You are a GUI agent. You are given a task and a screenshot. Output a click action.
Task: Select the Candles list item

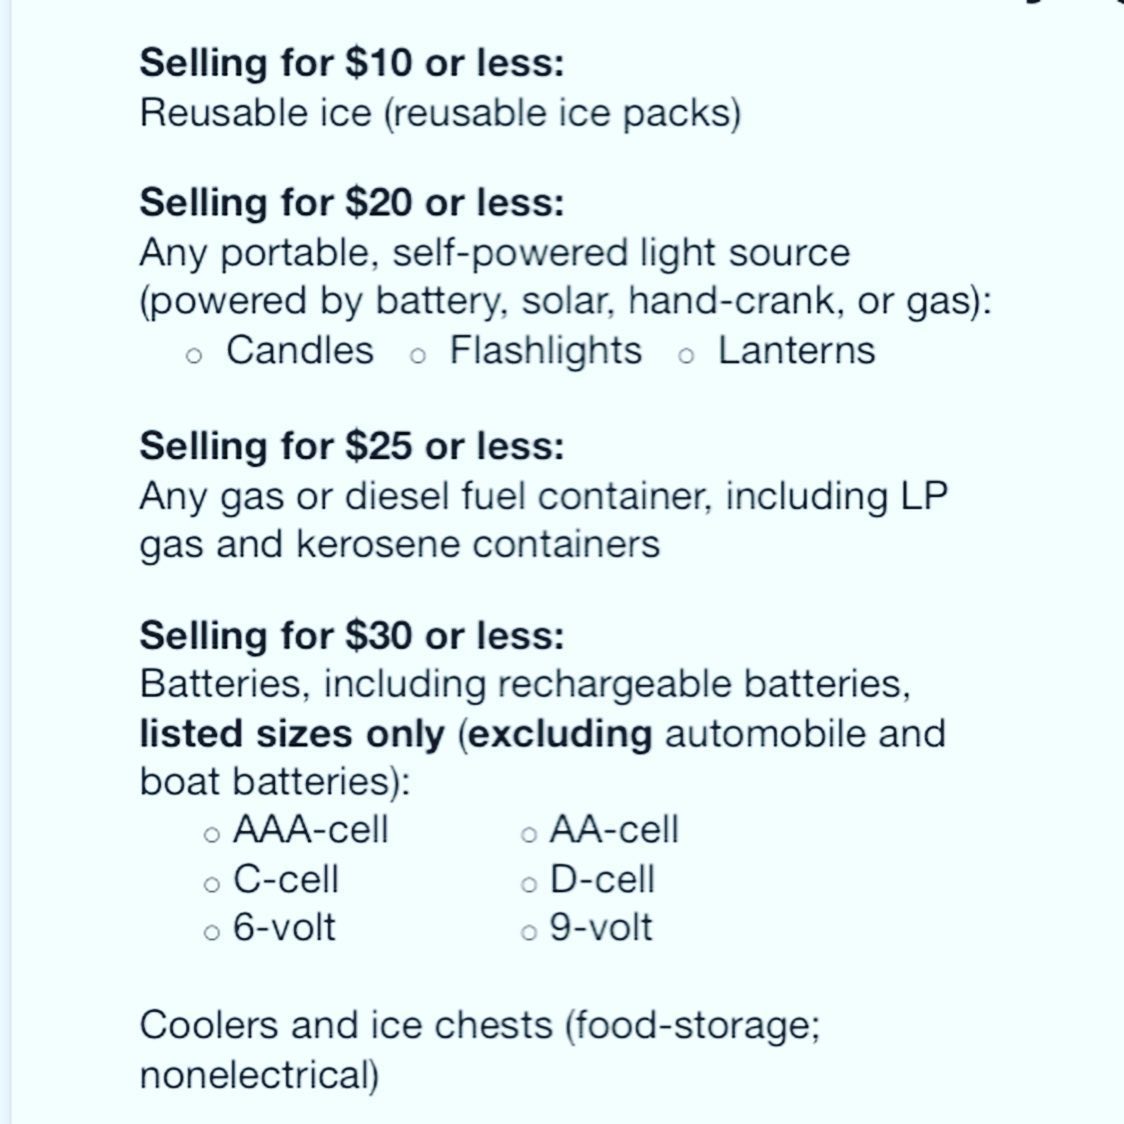tap(299, 350)
